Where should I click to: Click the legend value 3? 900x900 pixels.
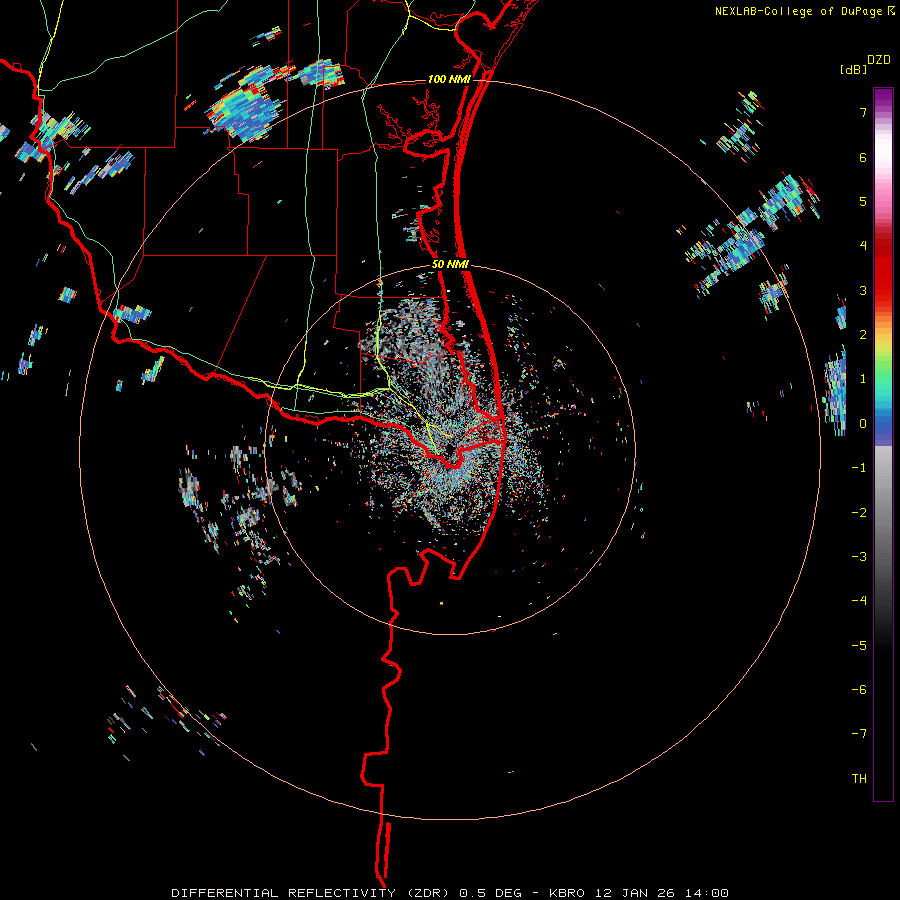(863, 290)
